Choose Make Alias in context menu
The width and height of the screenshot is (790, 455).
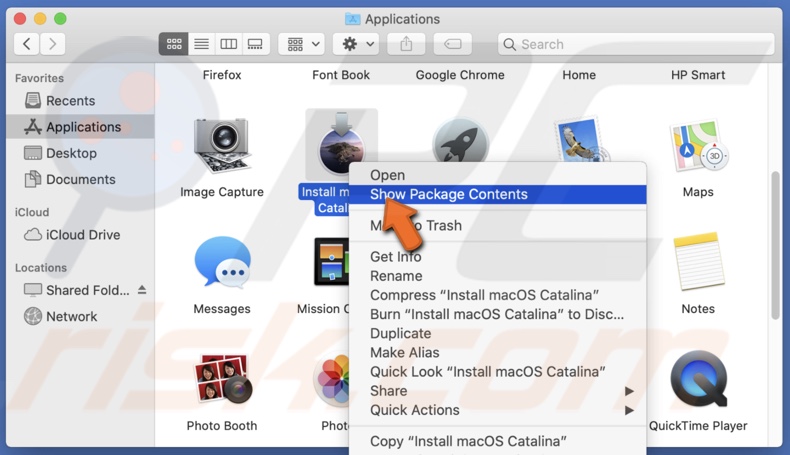[498, 352]
